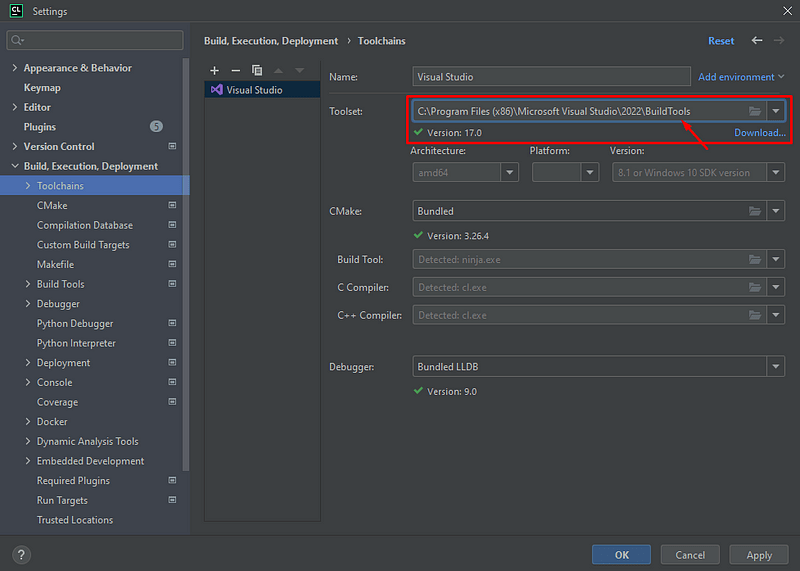Open Required Plugins settings page
This screenshot has width=800, height=571.
tap(73, 480)
